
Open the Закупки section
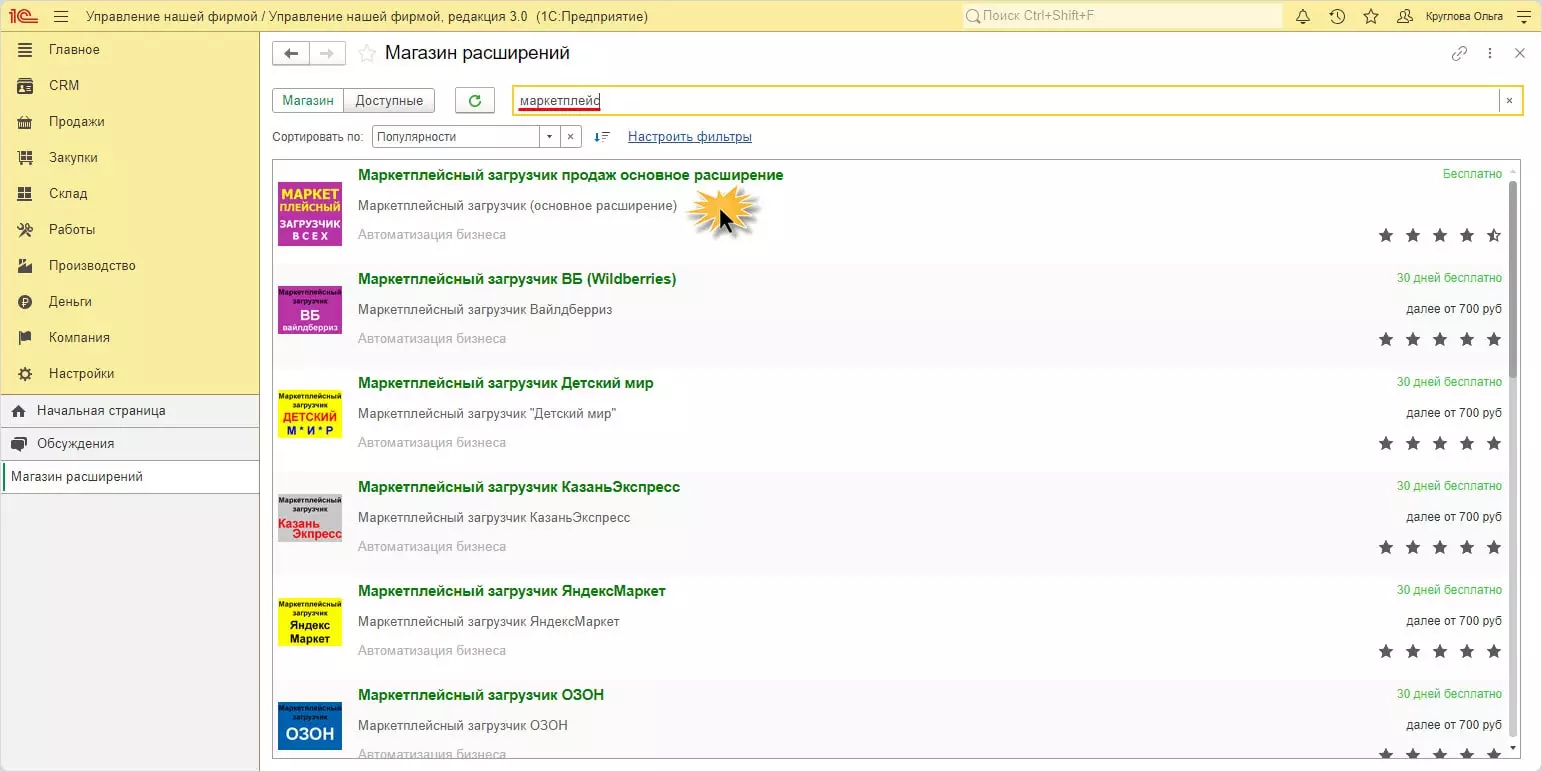click(x=129, y=158)
